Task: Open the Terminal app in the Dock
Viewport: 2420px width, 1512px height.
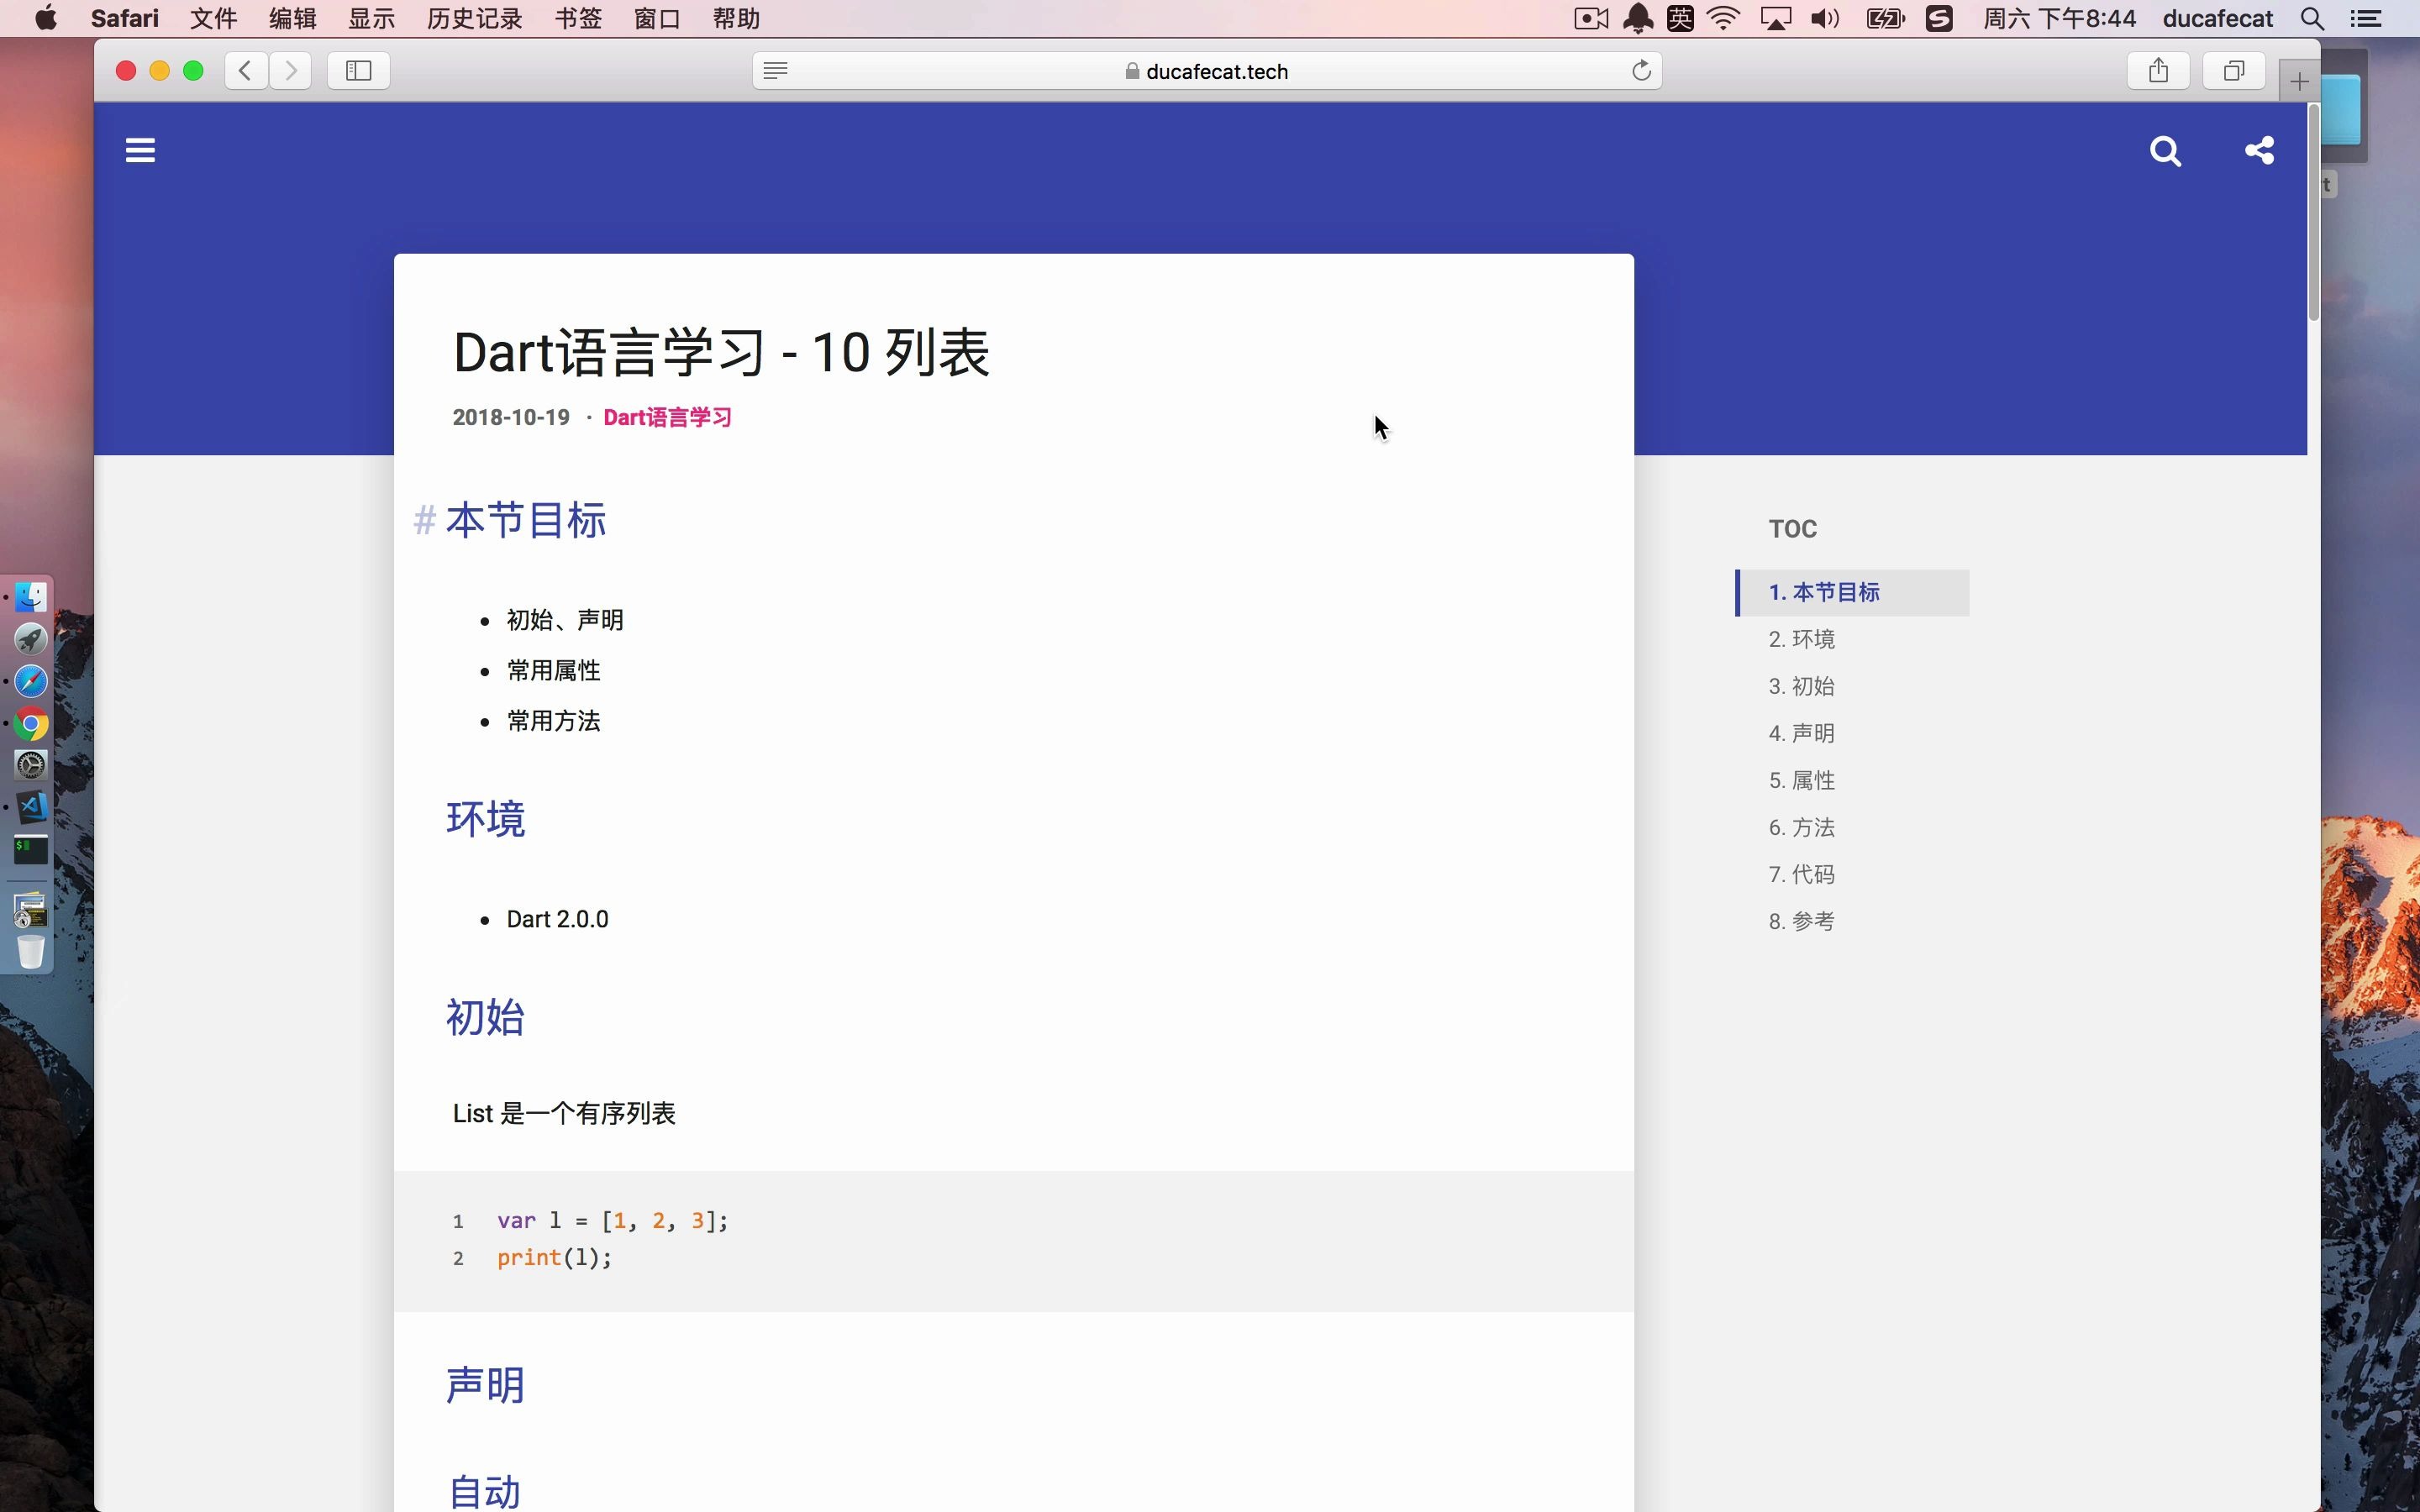Action: [x=31, y=851]
